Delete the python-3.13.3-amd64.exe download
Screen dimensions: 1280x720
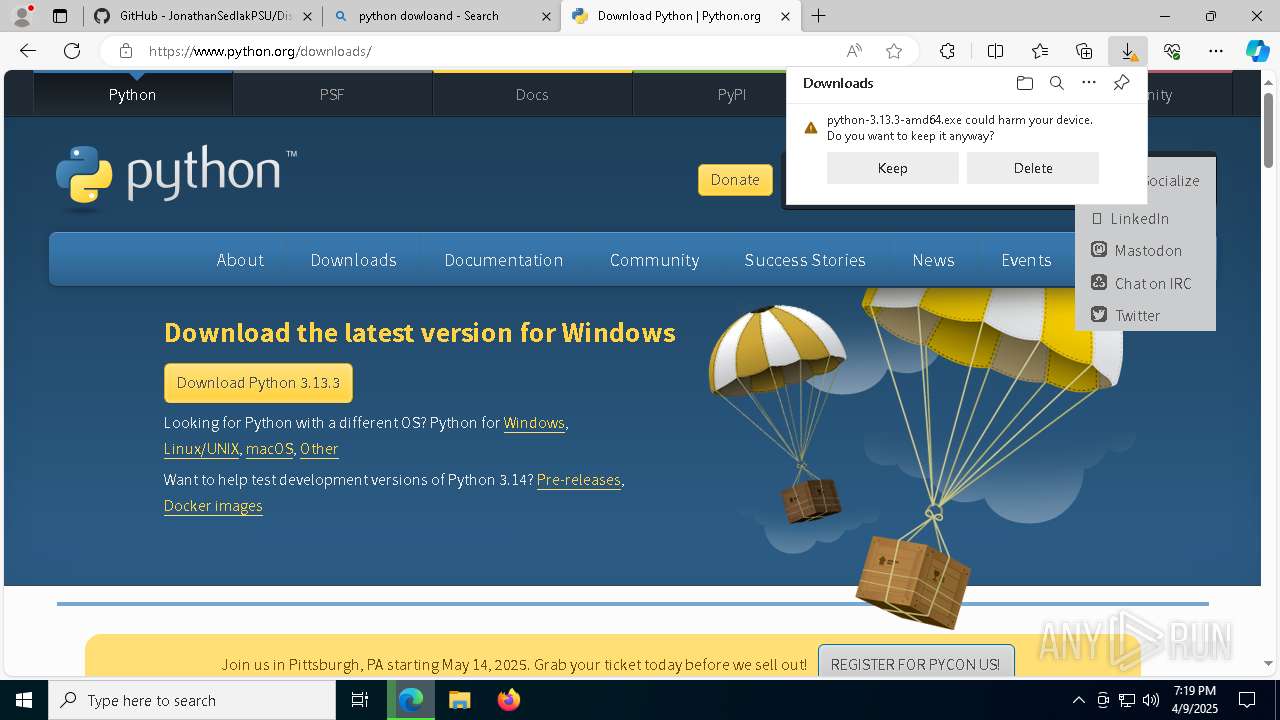coord(1032,168)
